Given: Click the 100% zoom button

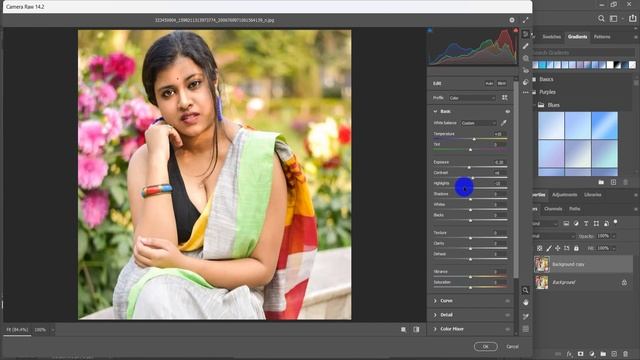Looking at the screenshot, I should (40, 330).
